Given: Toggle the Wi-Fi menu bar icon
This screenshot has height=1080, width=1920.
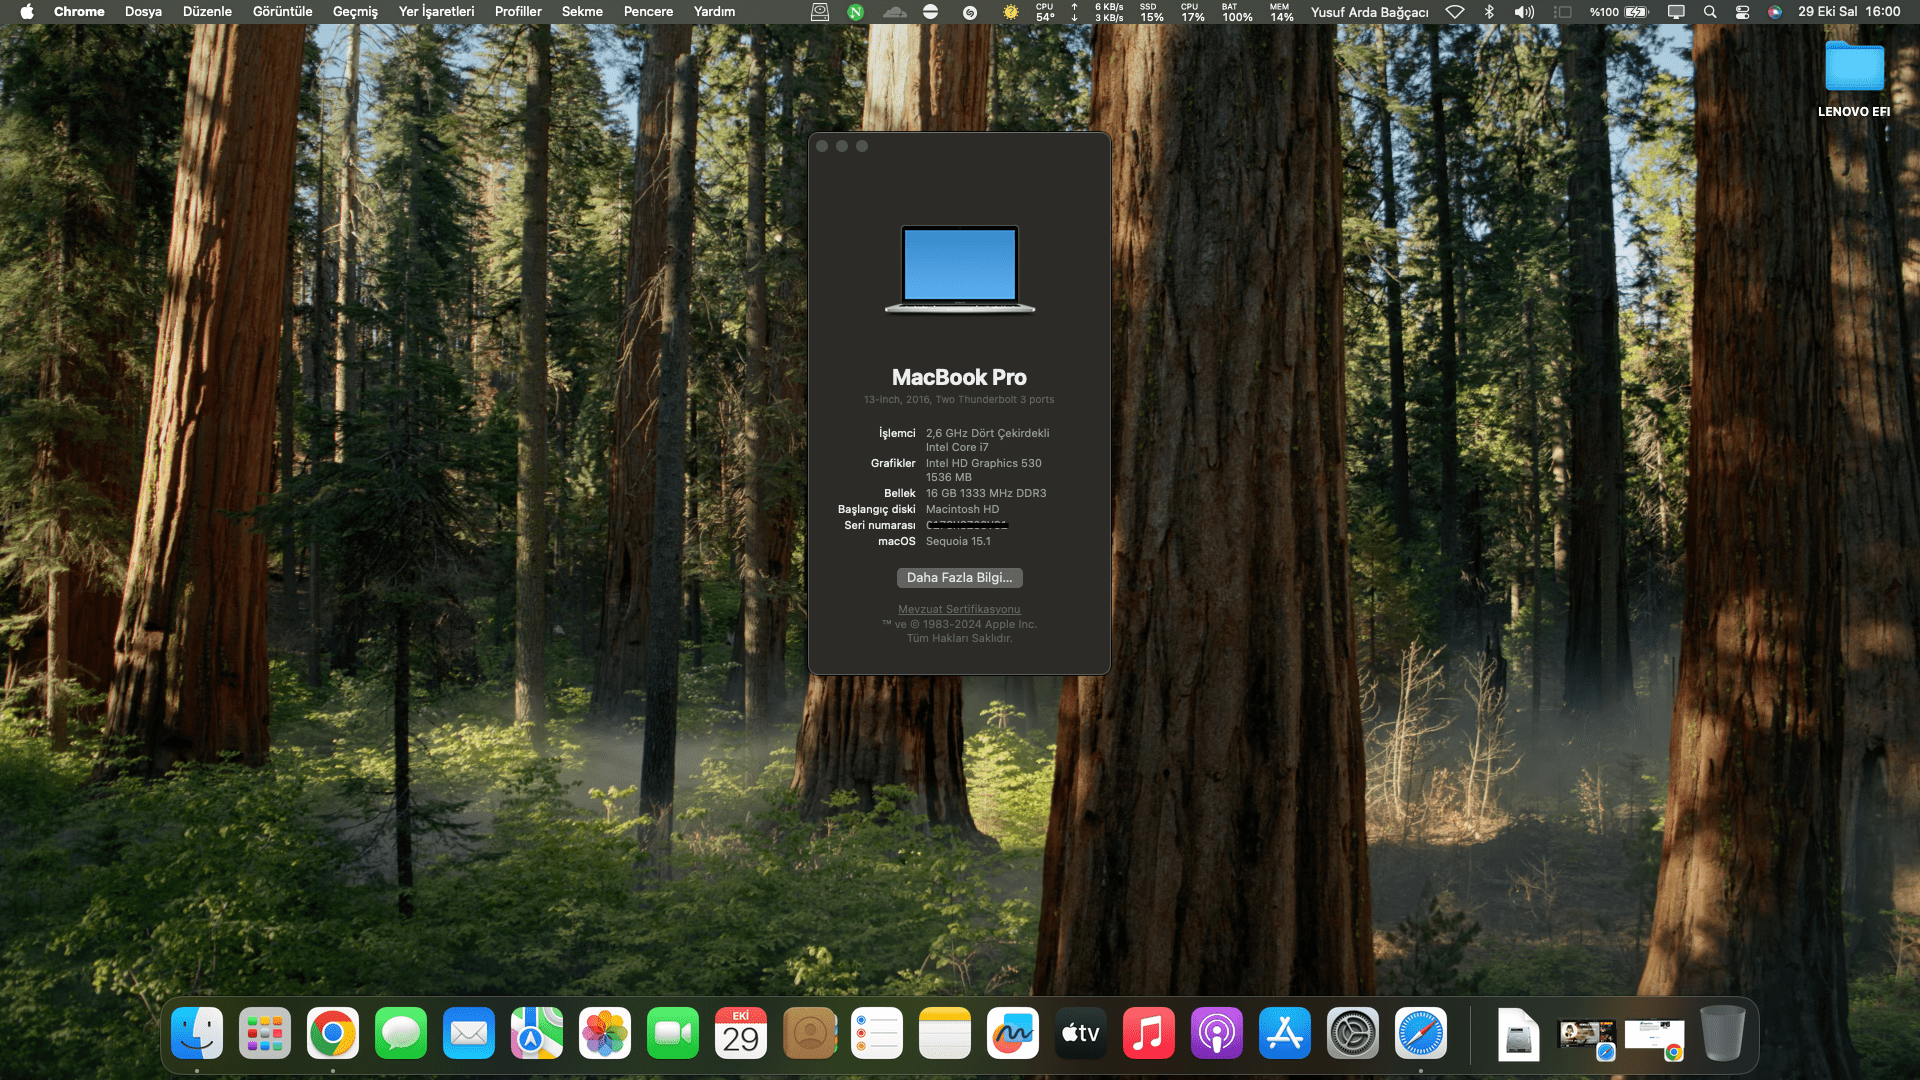Looking at the screenshot, I should (1455, 12).
